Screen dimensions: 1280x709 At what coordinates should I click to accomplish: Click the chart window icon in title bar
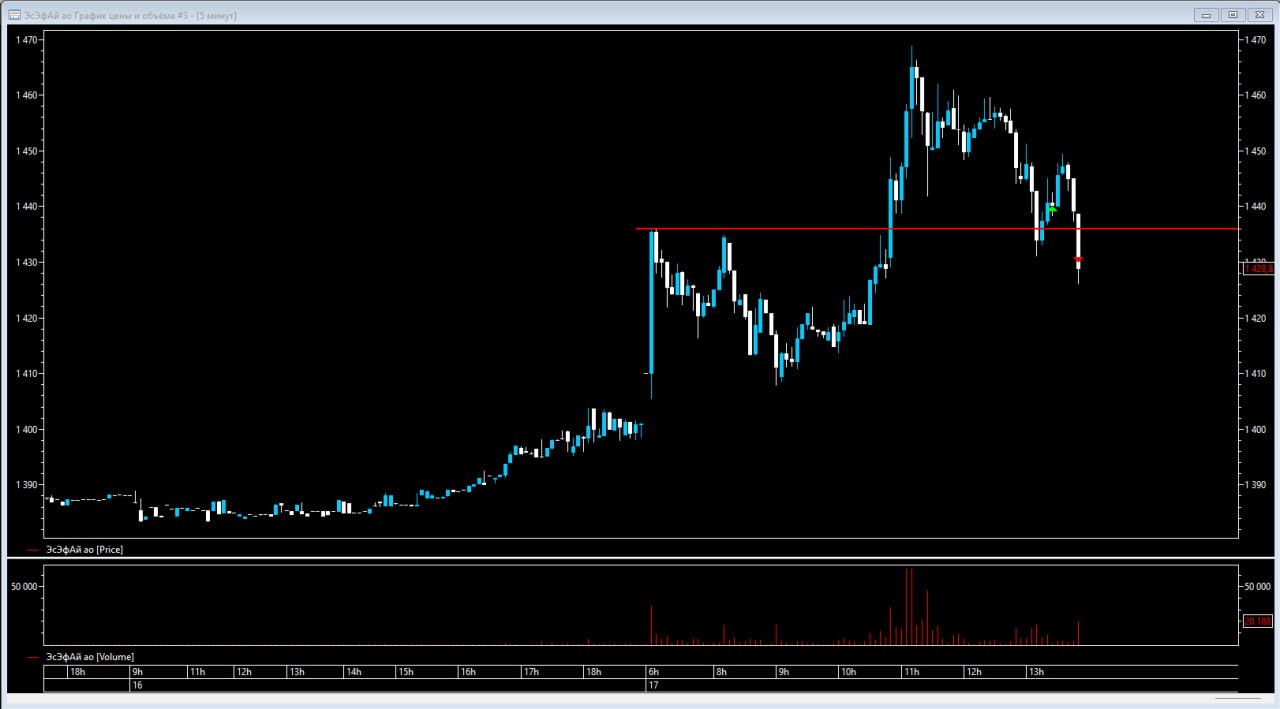(x=15, y=15)
